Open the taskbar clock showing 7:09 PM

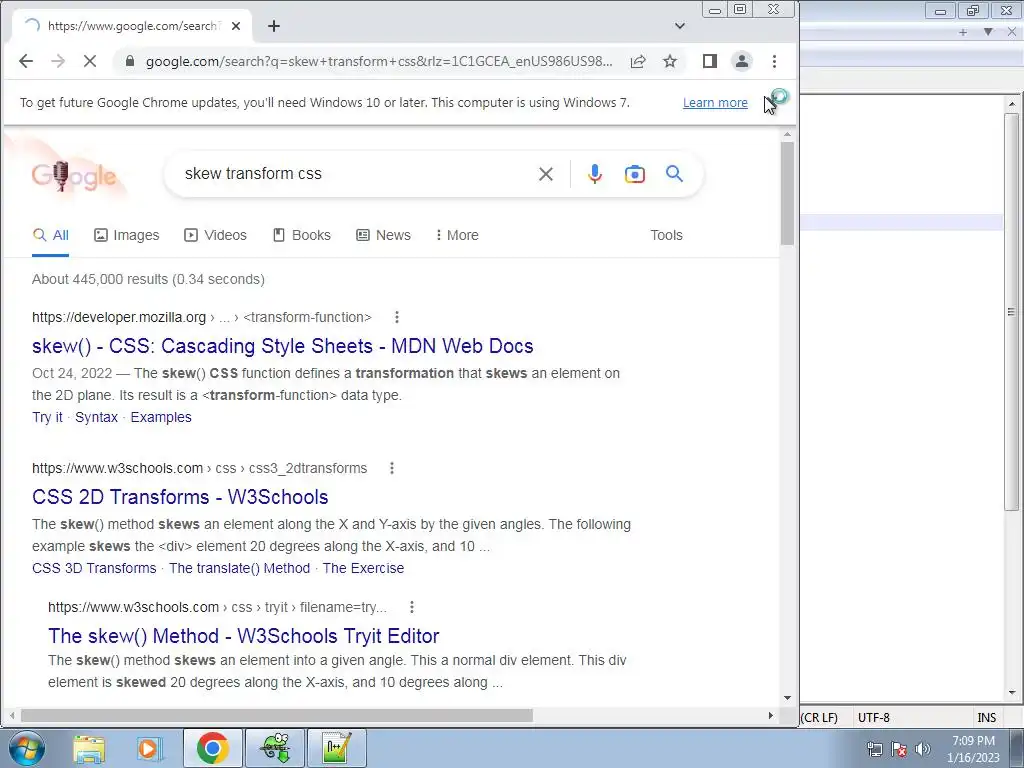tap(973, 749)
